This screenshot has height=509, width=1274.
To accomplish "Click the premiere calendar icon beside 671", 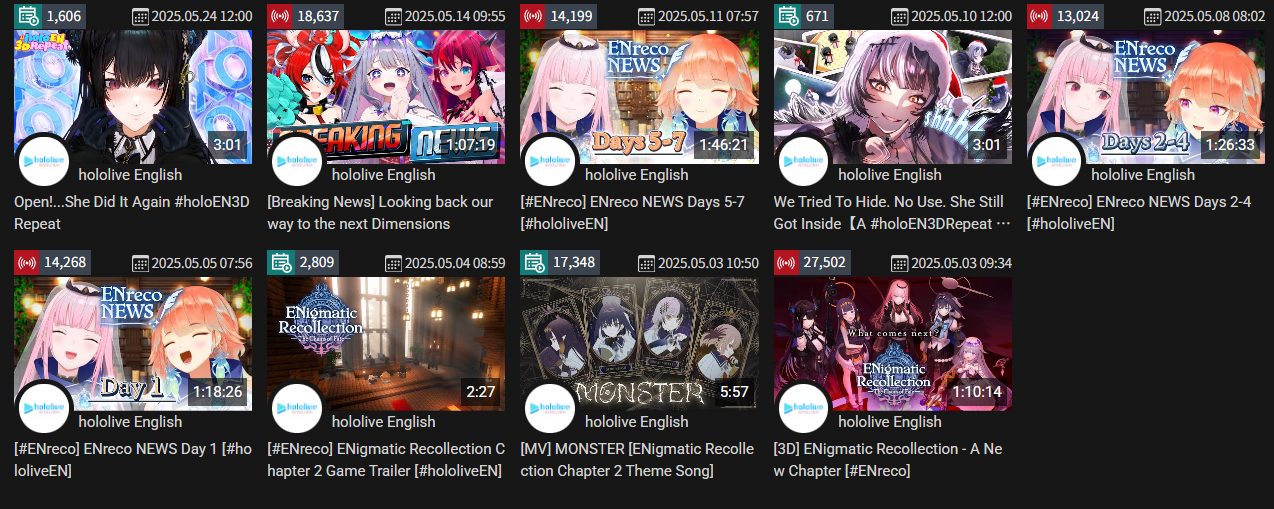I will coord(788,16).
